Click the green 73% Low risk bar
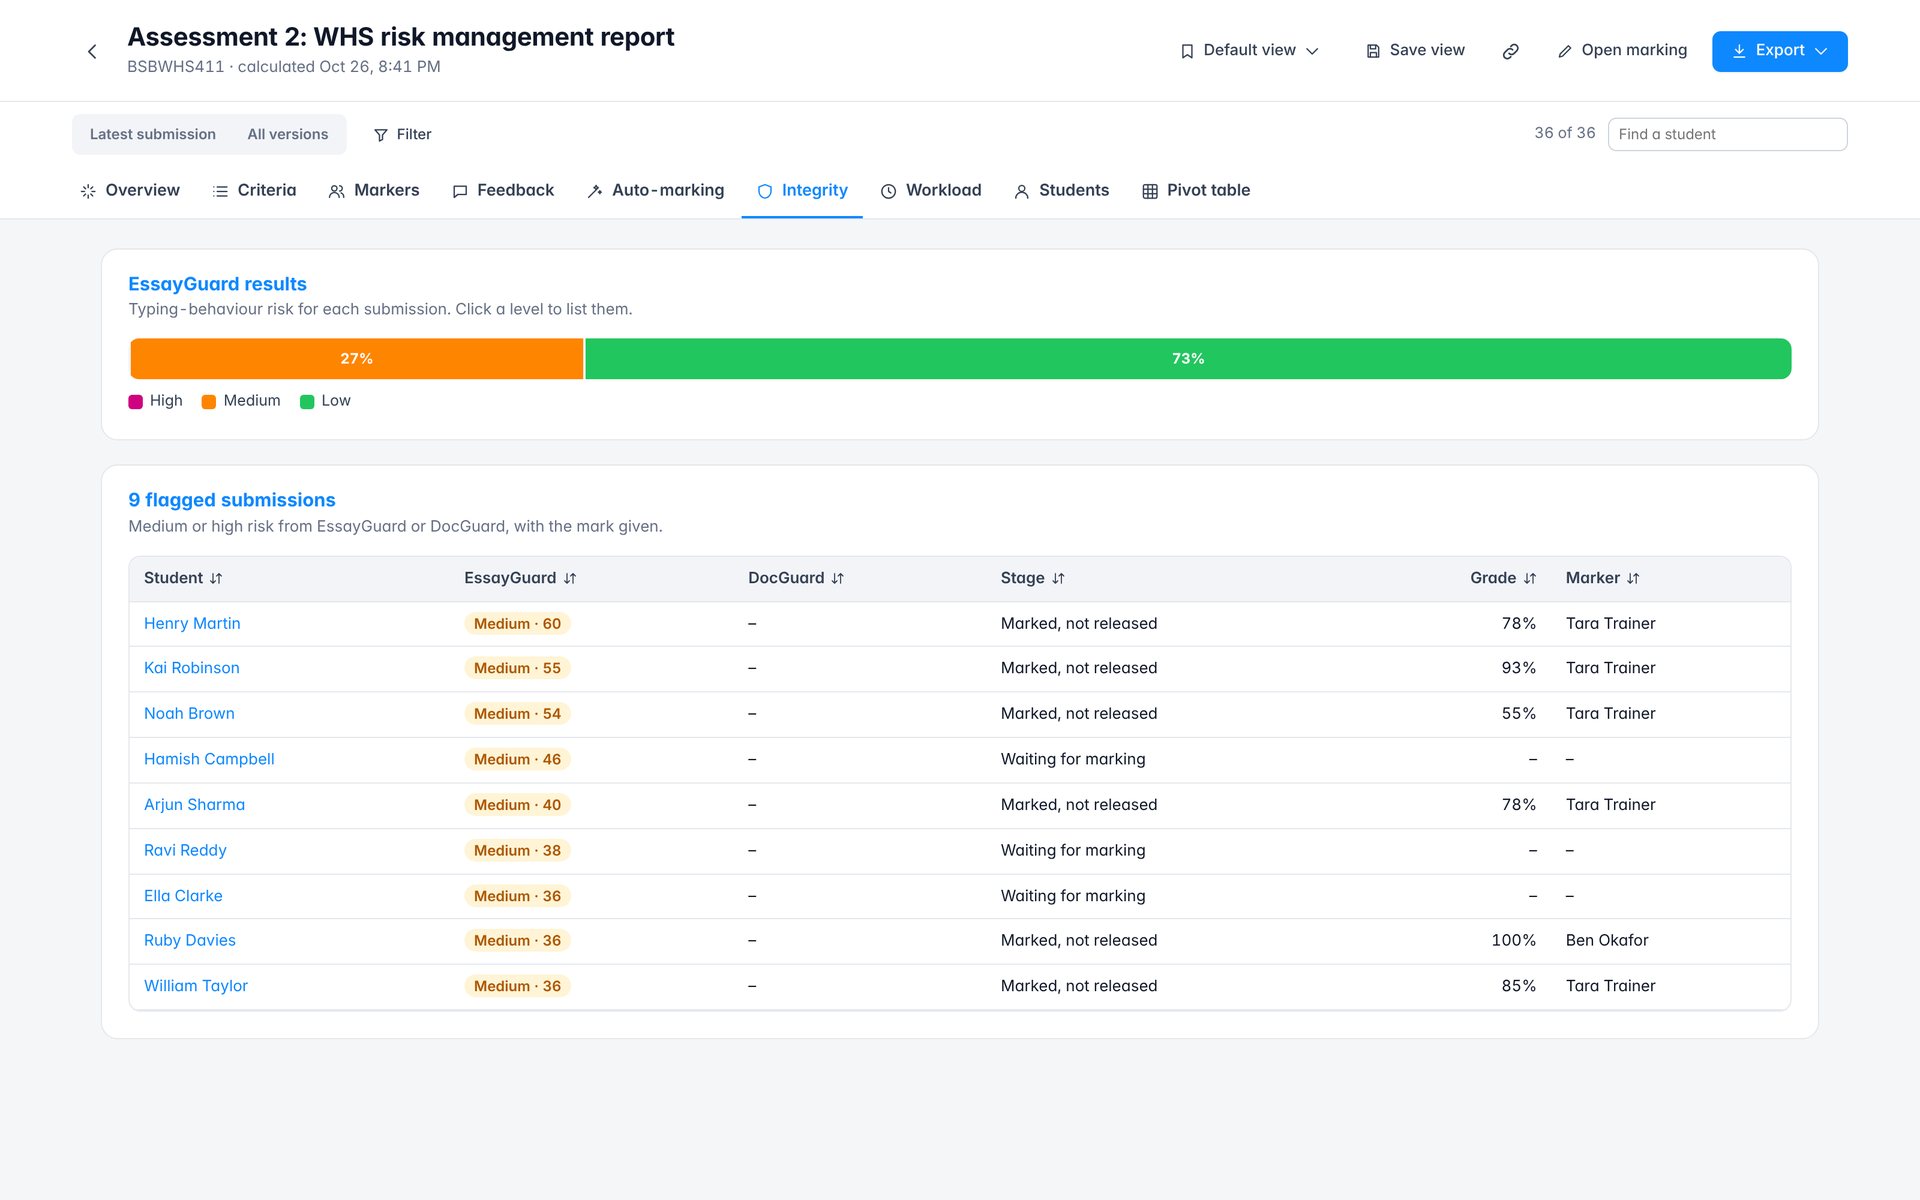Viewport: 1920px width, 1200px height. [x=1188, y=359]
